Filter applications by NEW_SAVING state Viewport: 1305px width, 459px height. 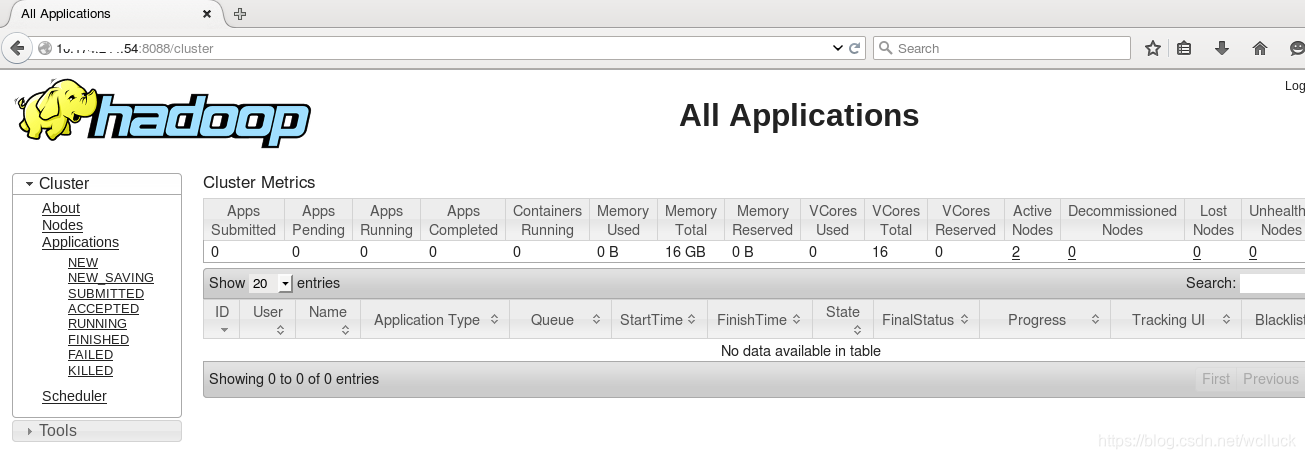111,278
